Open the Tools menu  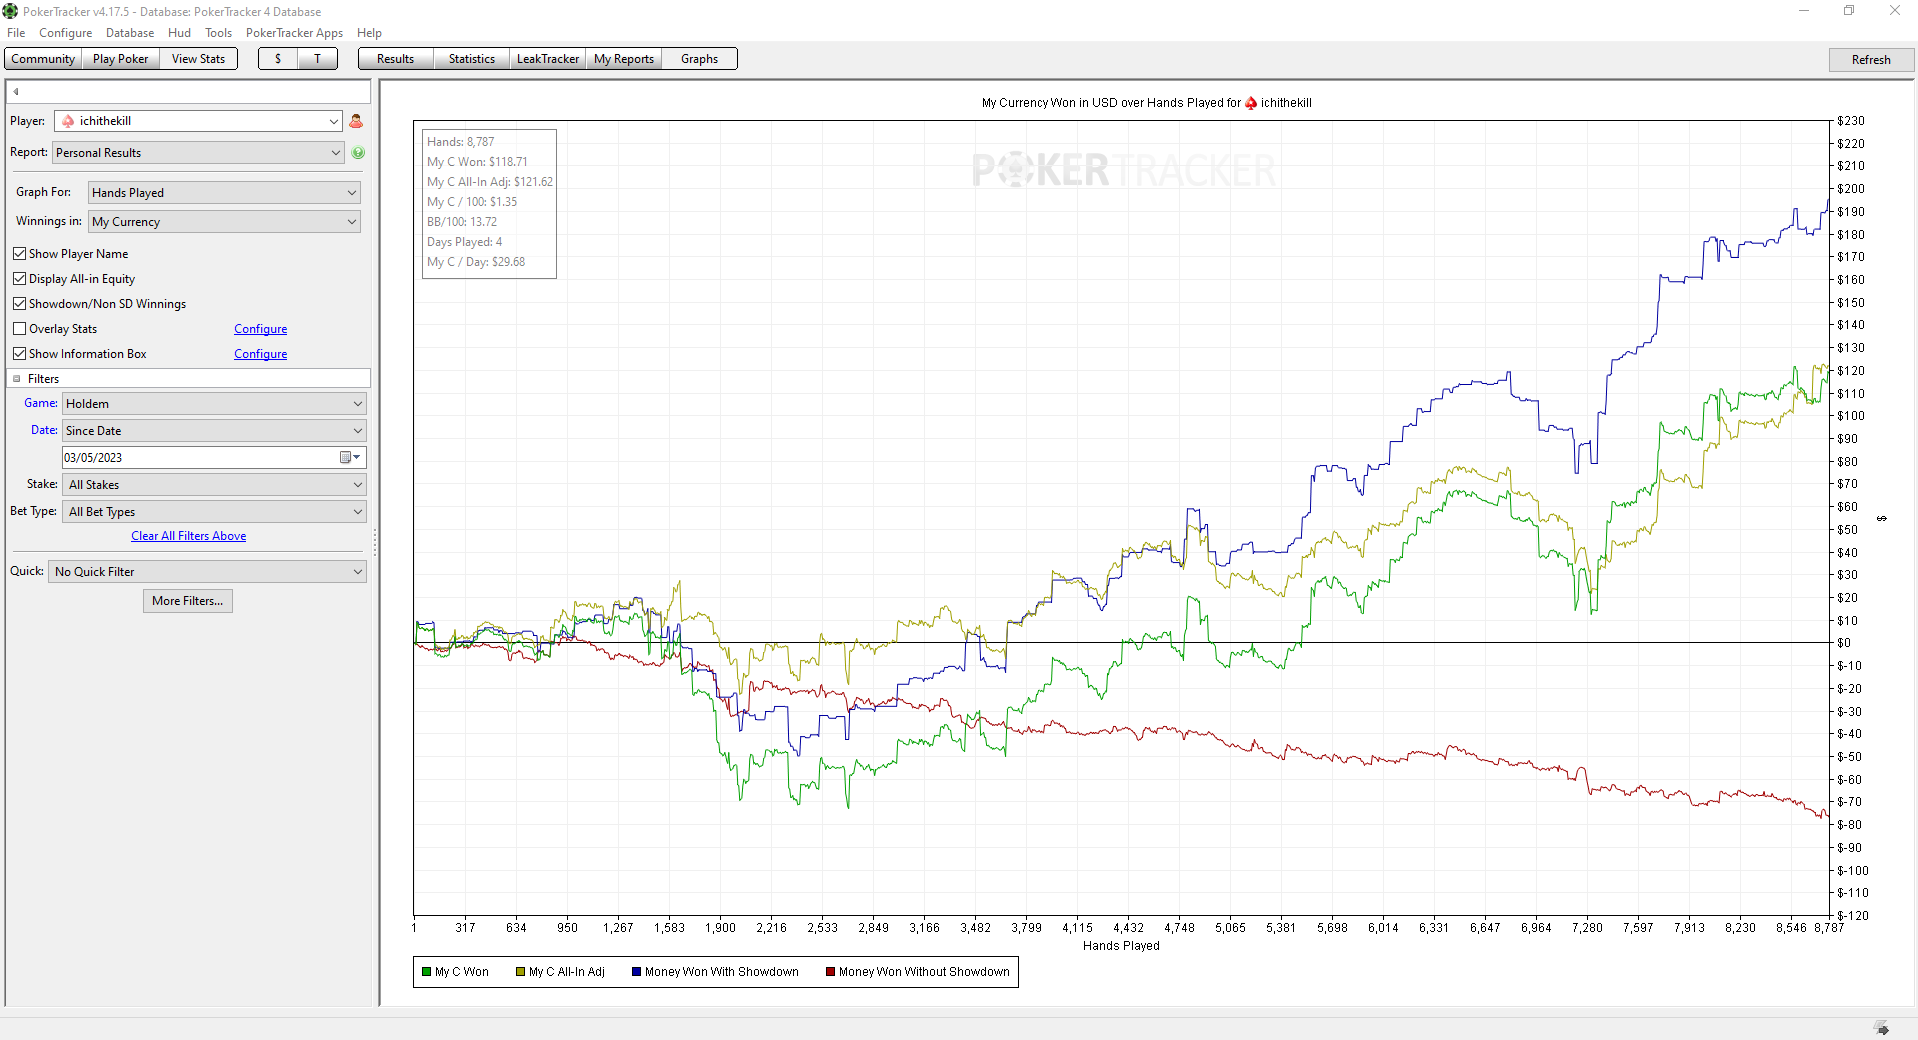click(219, 33)
